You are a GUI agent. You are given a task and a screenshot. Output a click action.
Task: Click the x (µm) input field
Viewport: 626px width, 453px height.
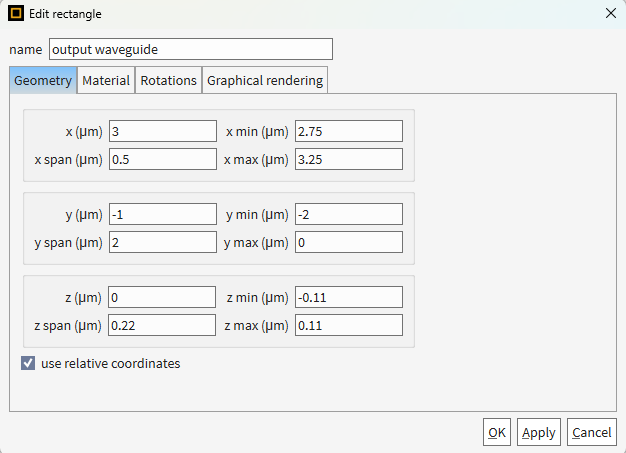163,131
